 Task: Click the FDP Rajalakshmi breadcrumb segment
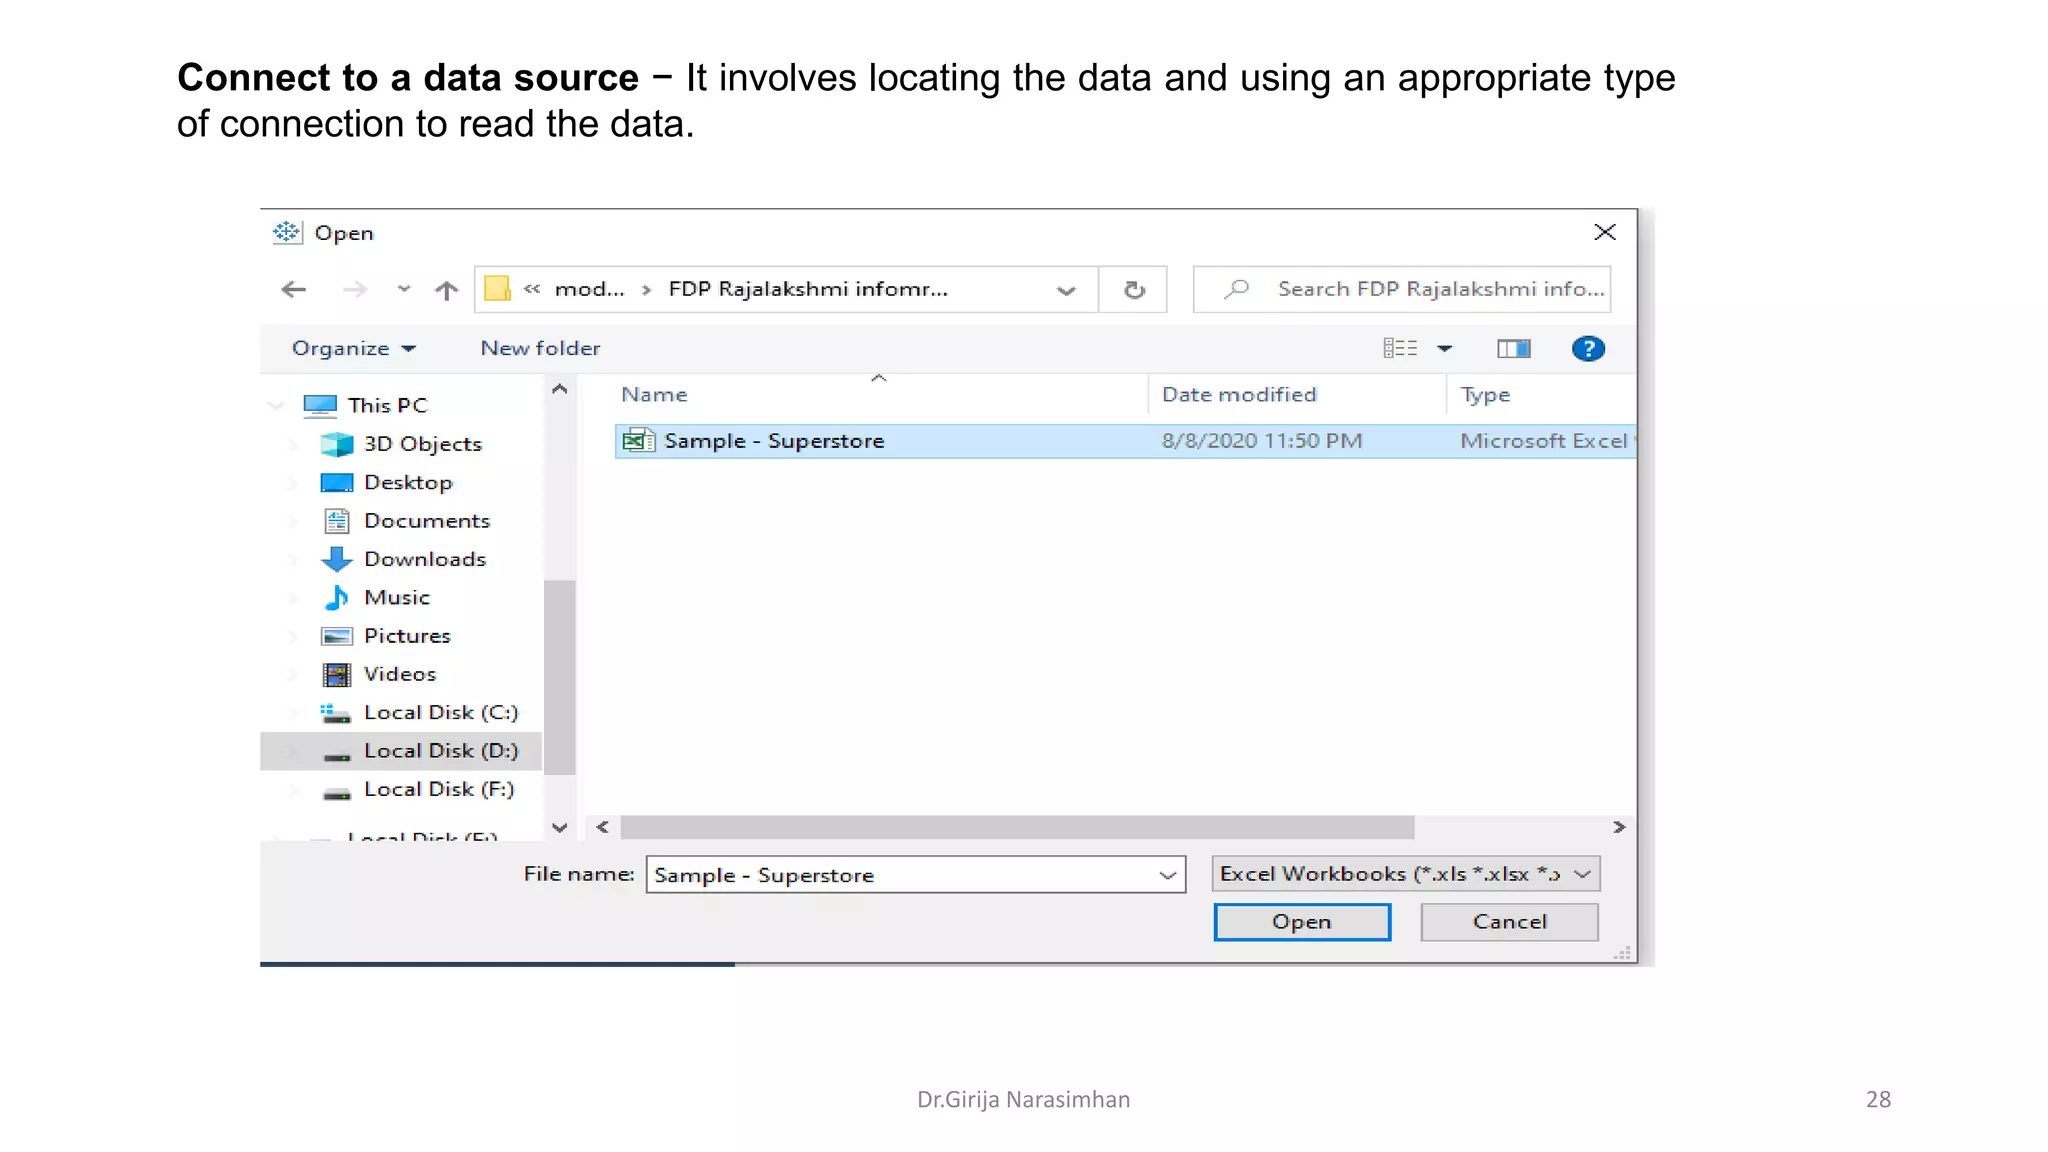(808, 289)
